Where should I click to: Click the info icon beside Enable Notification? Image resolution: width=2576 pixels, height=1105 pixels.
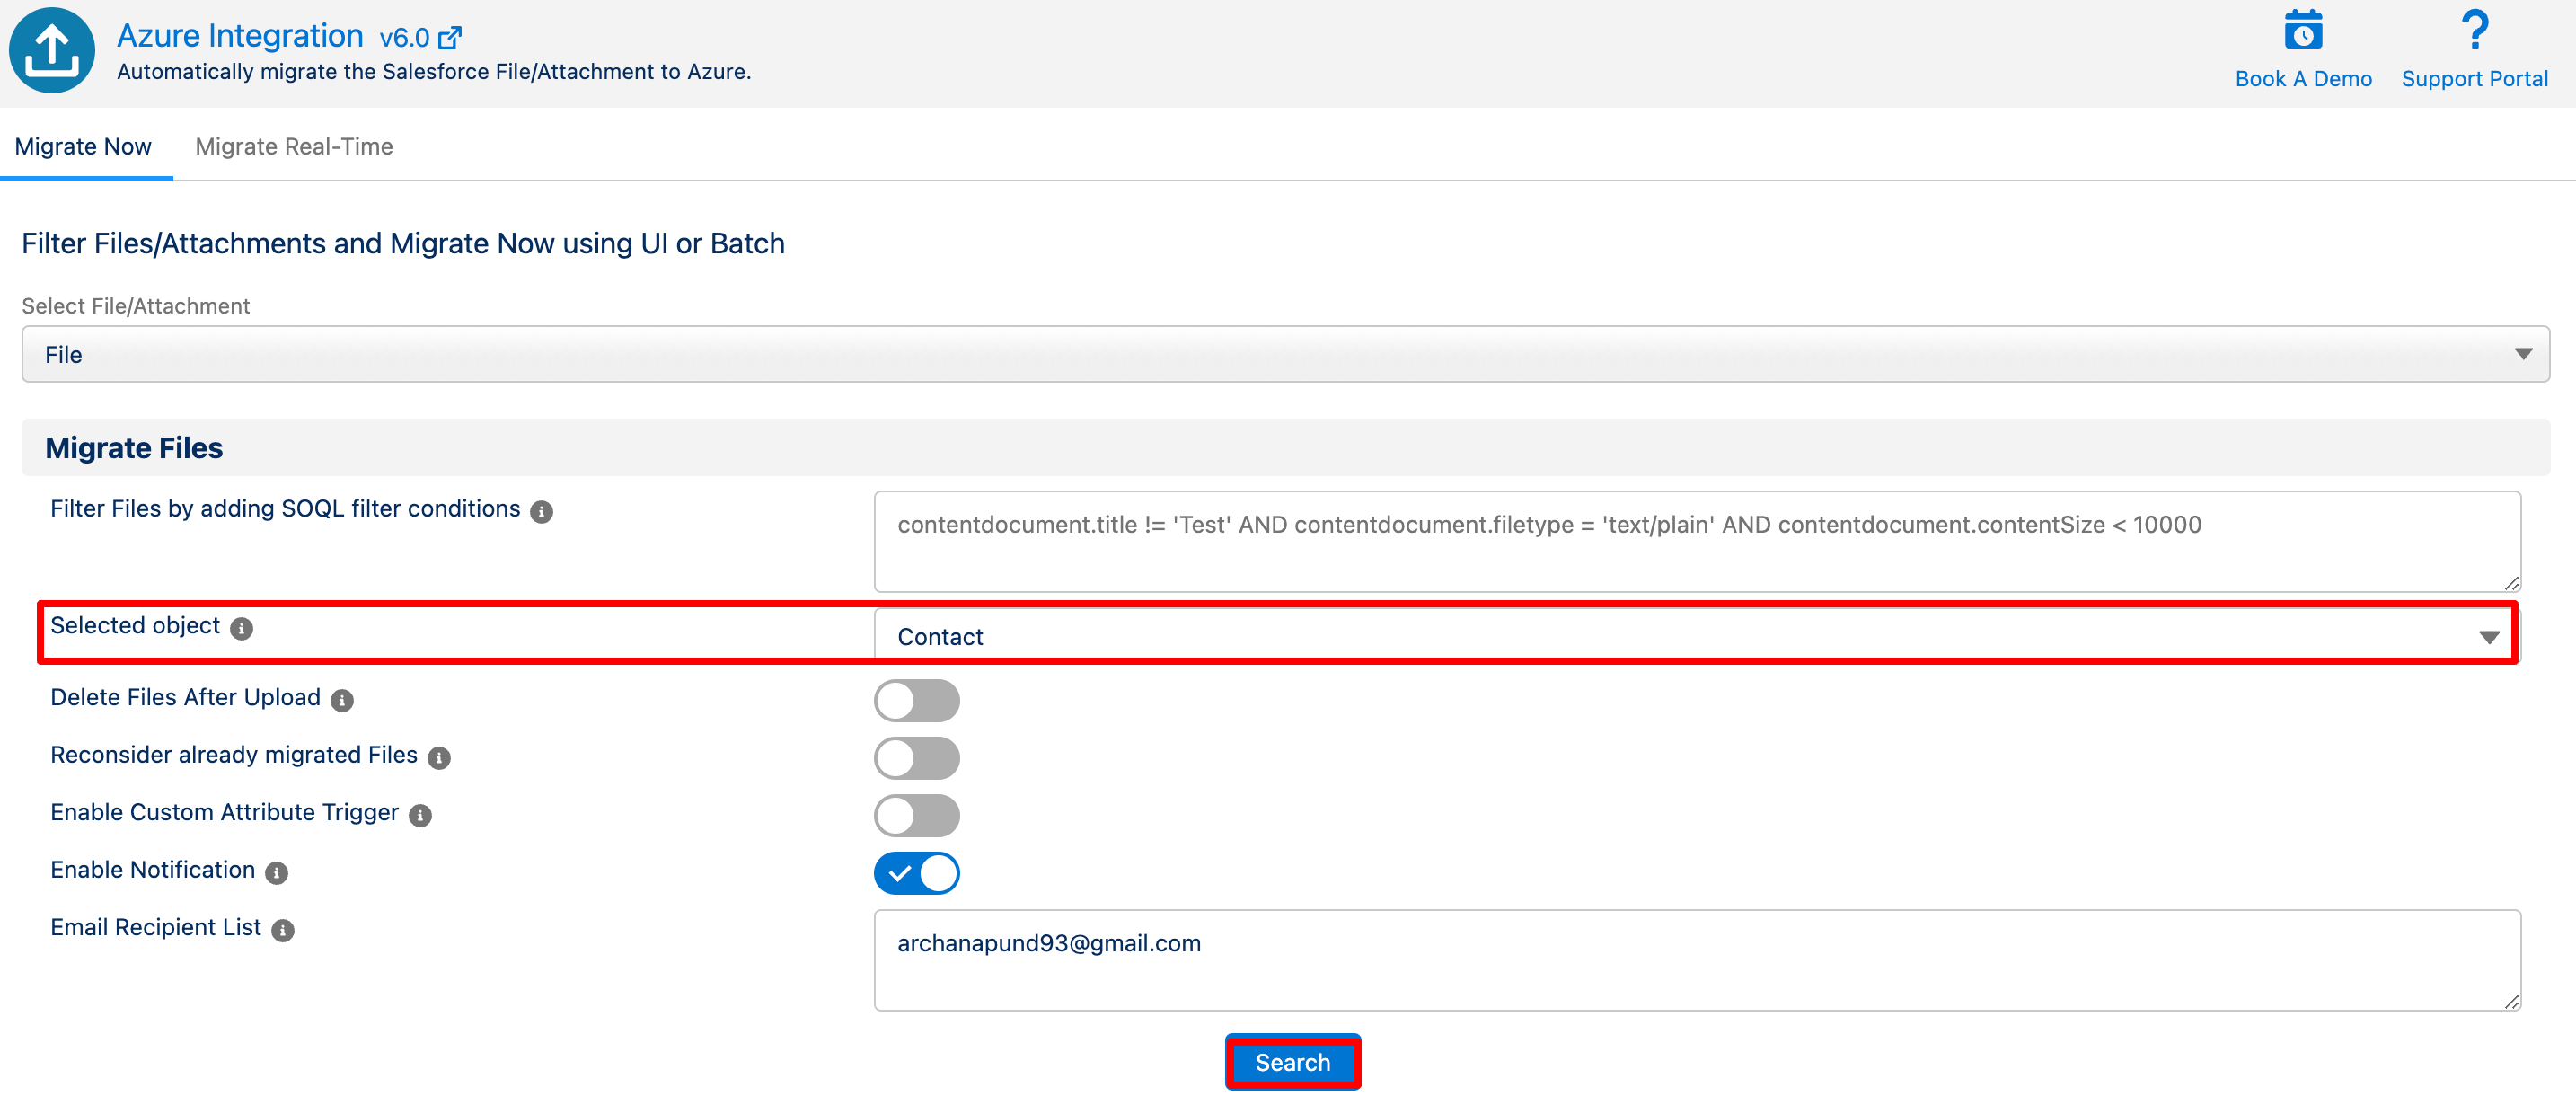pyautogui.click(x=277, y=873)
